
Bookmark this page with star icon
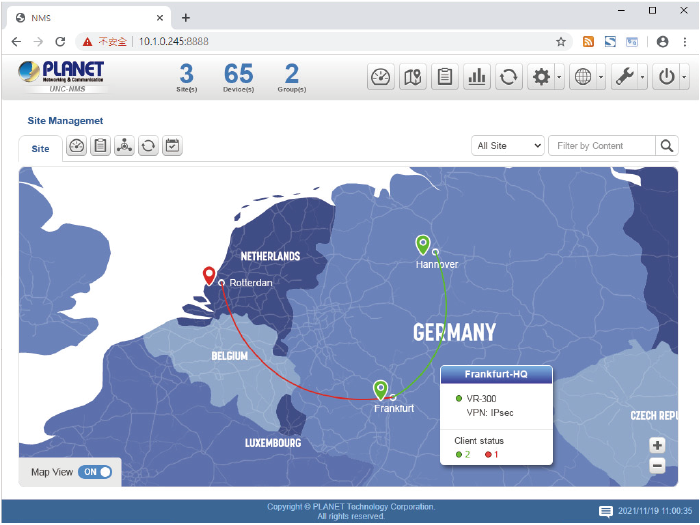561,42
